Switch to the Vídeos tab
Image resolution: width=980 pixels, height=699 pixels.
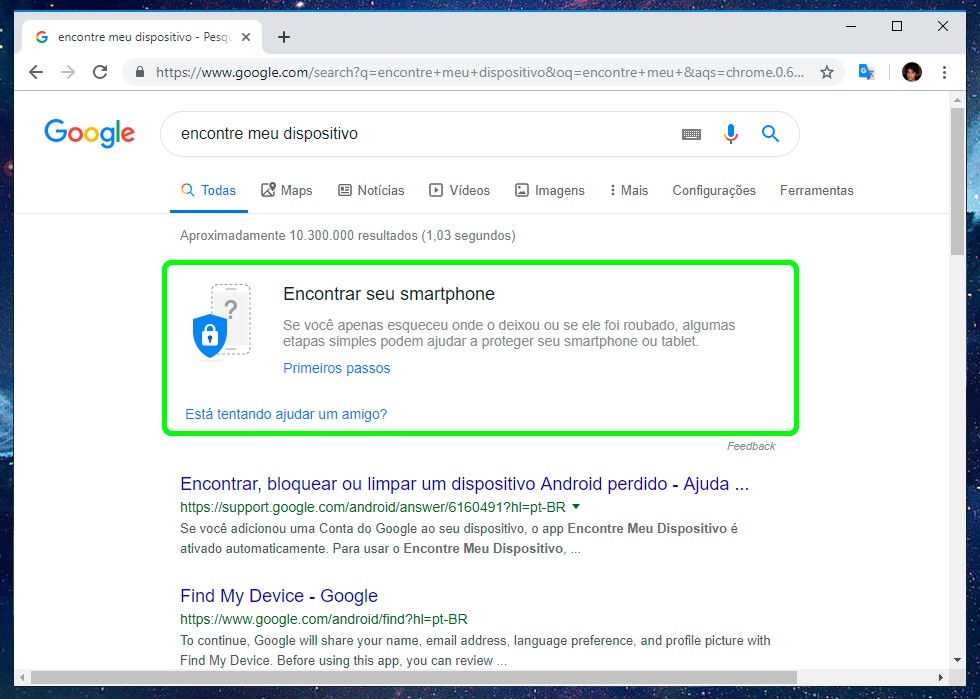(x=459, y=190)
